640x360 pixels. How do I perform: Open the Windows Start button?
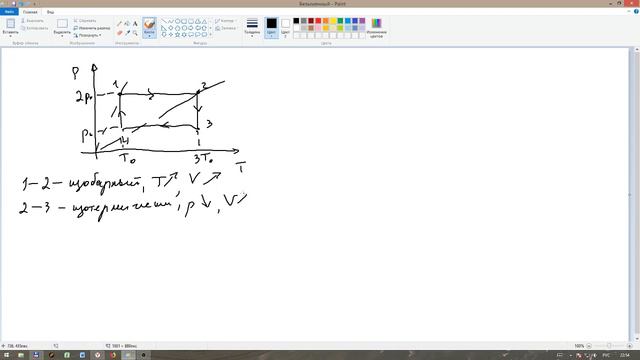click(x=7, y=355)
